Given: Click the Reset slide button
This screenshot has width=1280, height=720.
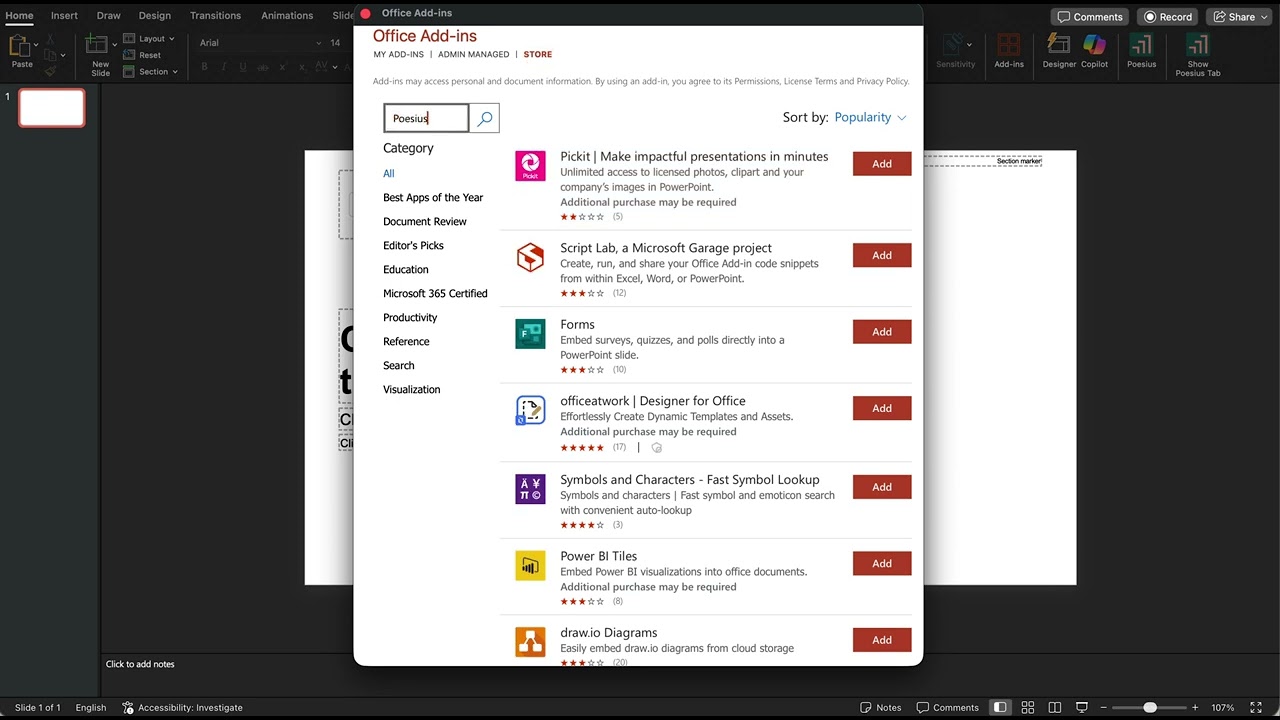Looking at the screenshot, I should pyautogui.click(x=142, y=55).
